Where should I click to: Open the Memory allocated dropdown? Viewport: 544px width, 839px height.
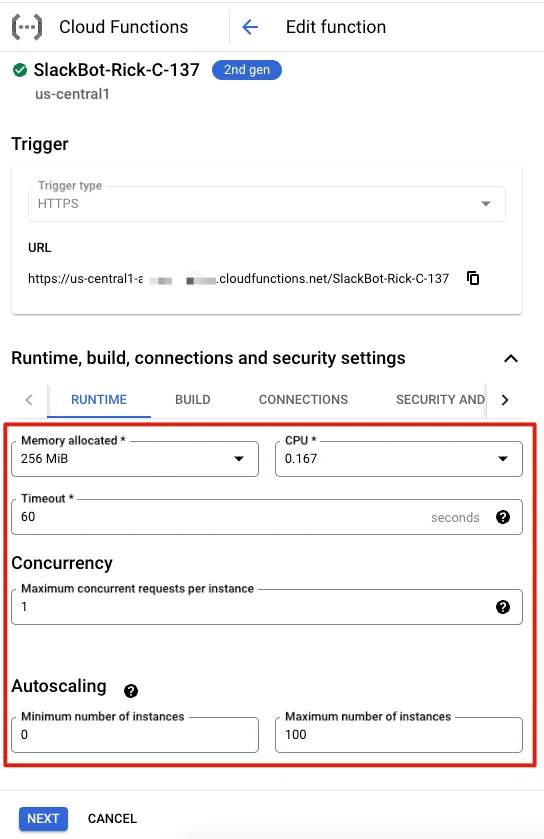tap(135, 459)
